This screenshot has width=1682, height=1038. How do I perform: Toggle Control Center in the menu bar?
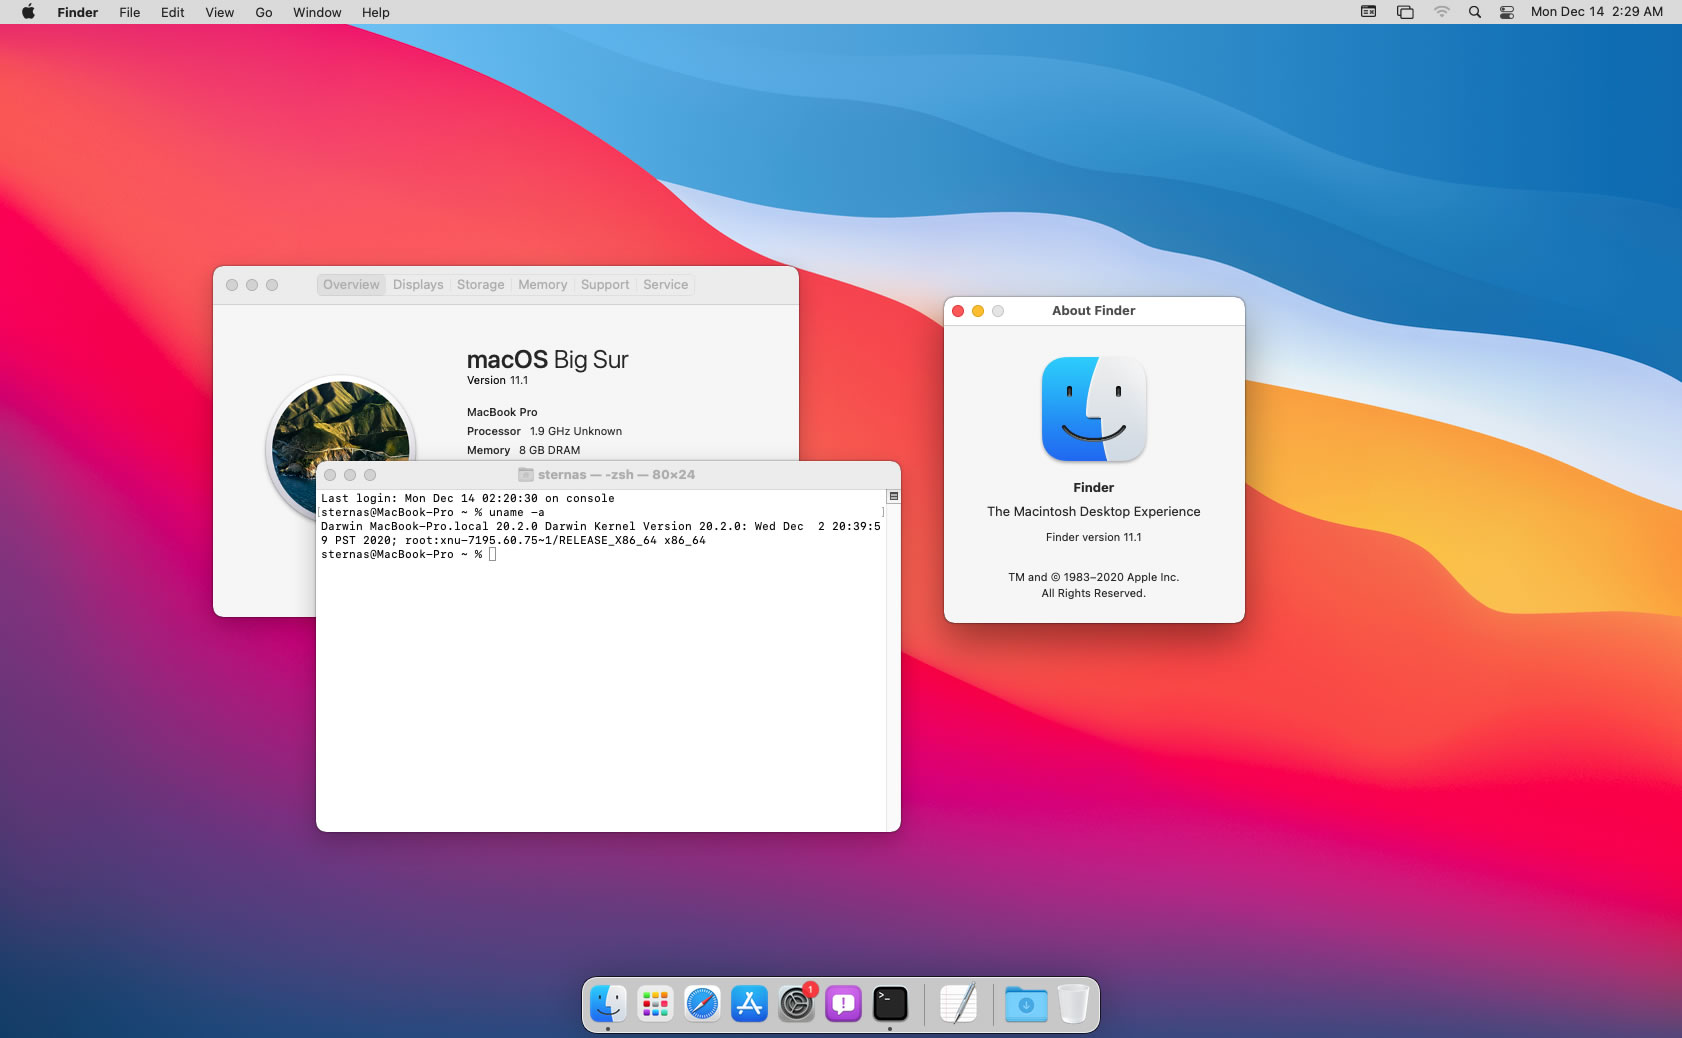1506,12
